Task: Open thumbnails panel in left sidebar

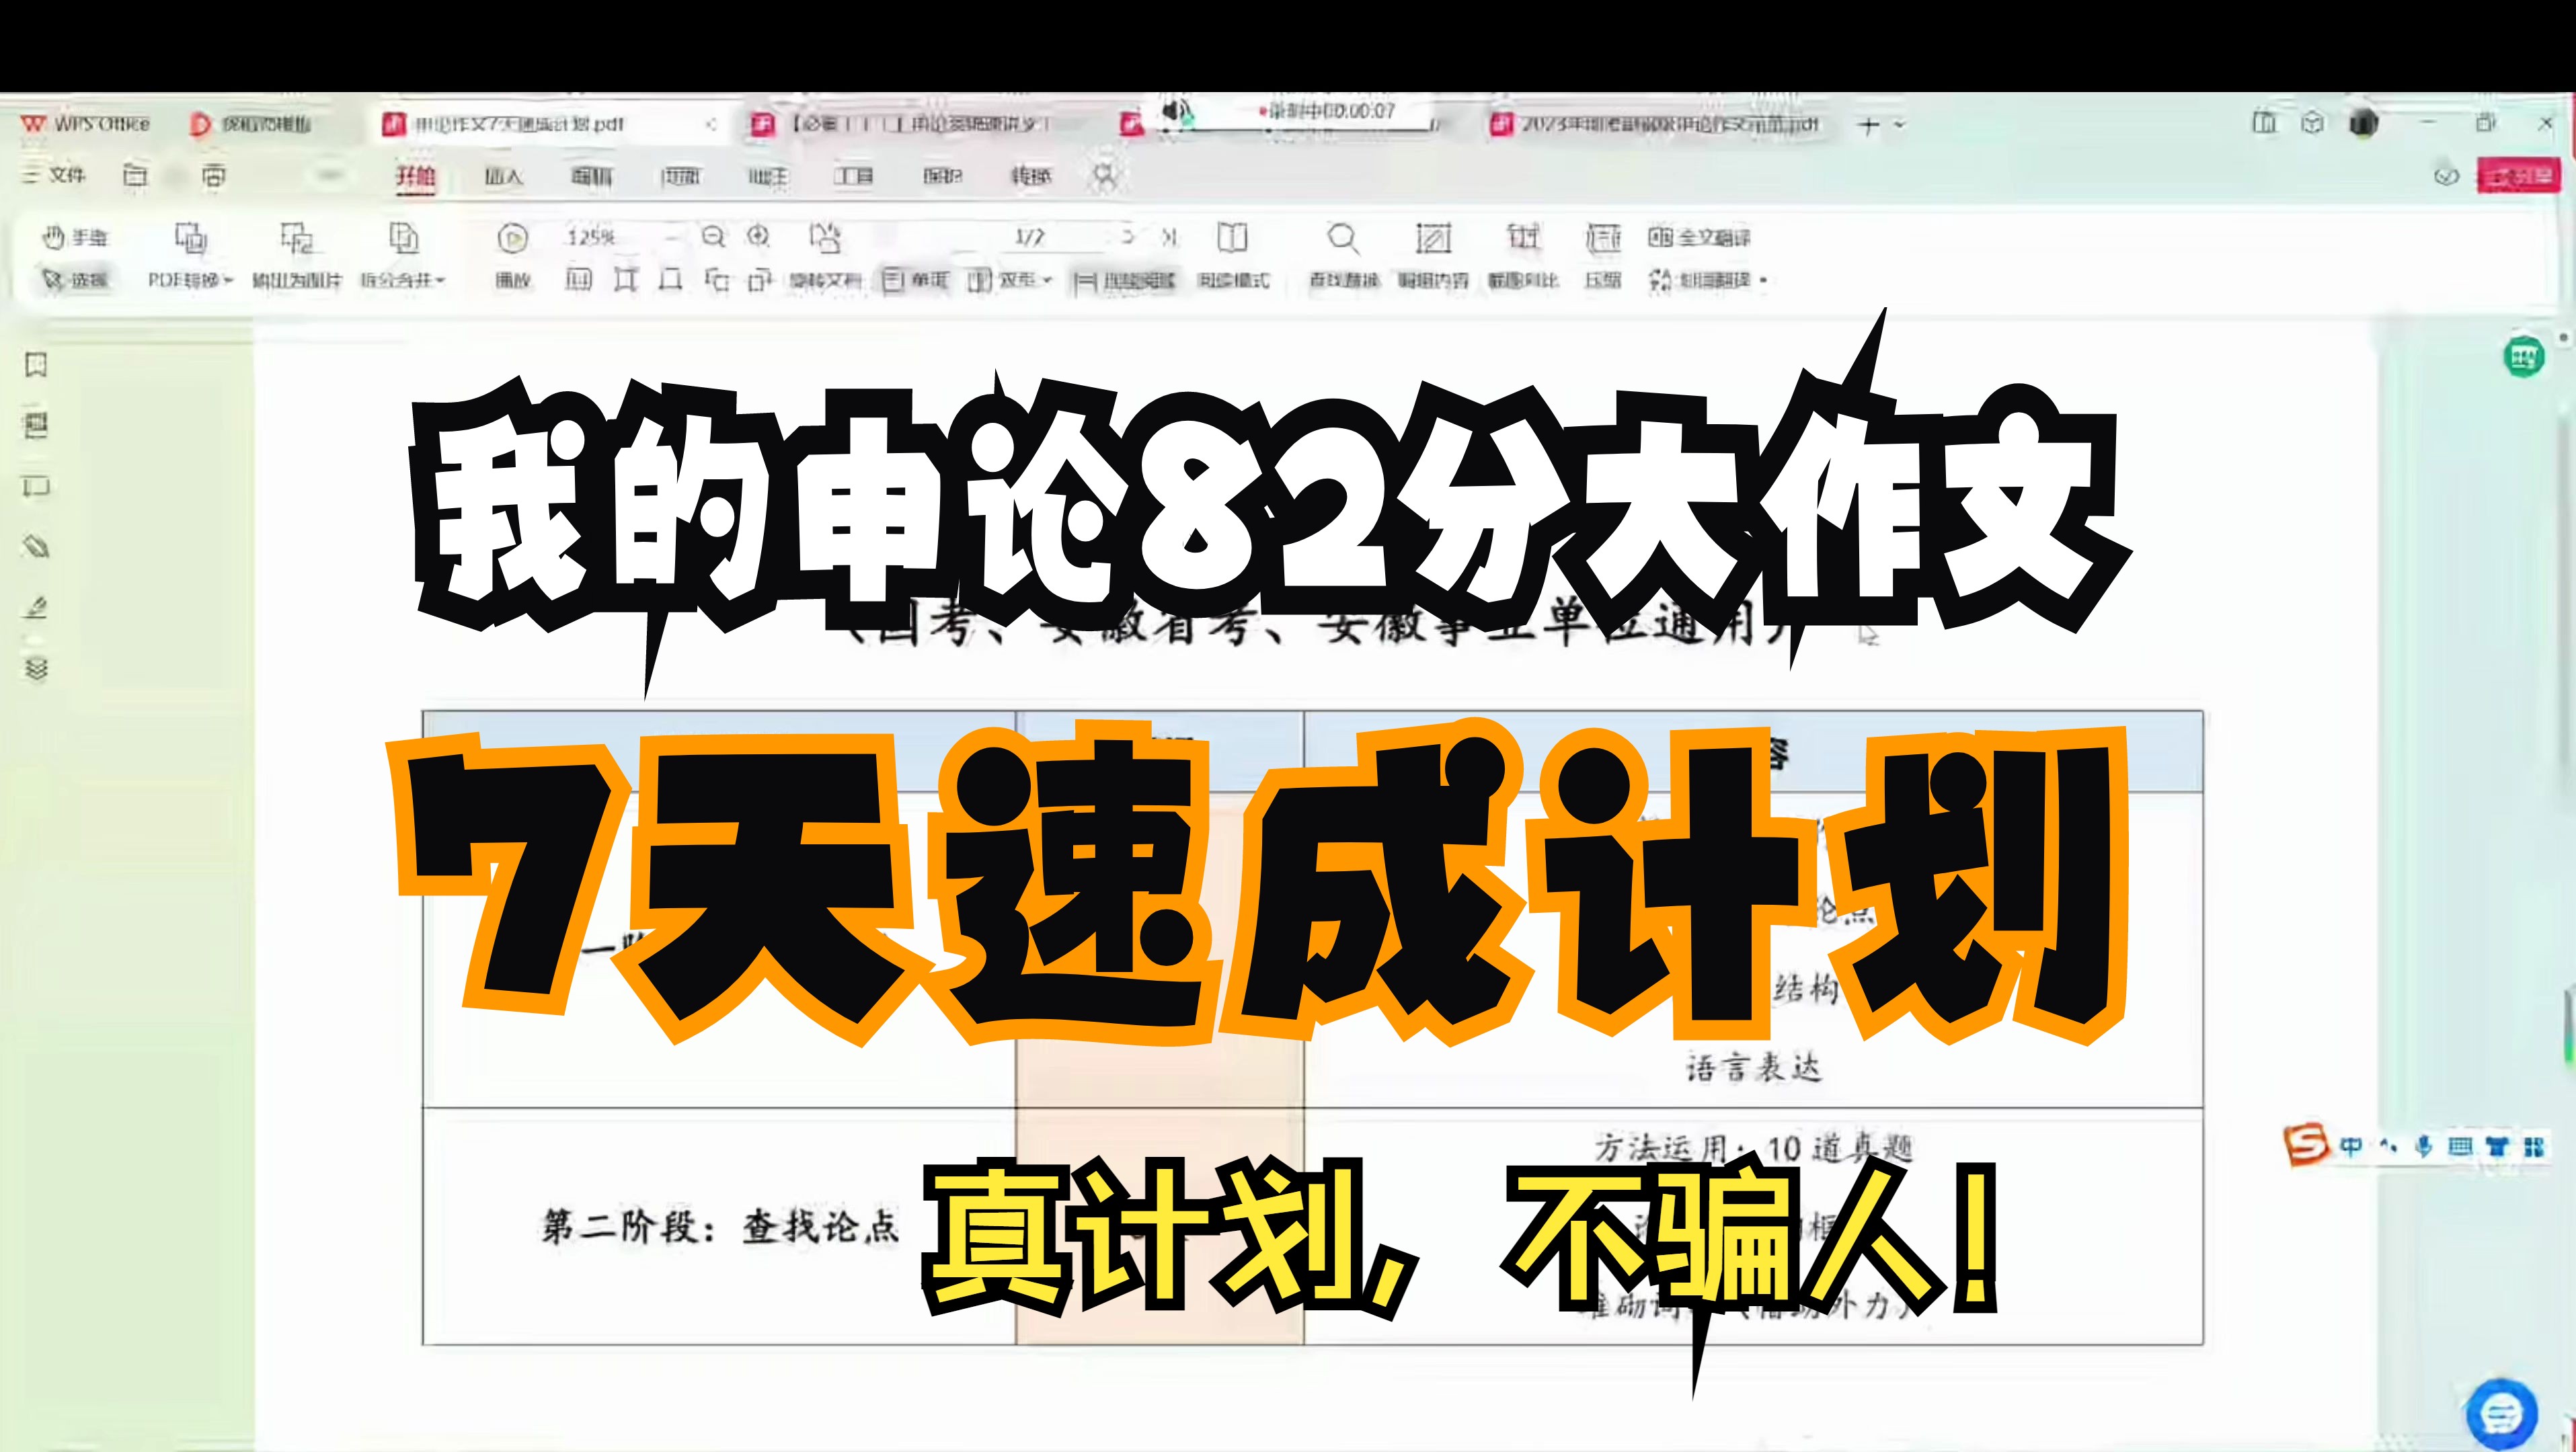Action: 36,425
